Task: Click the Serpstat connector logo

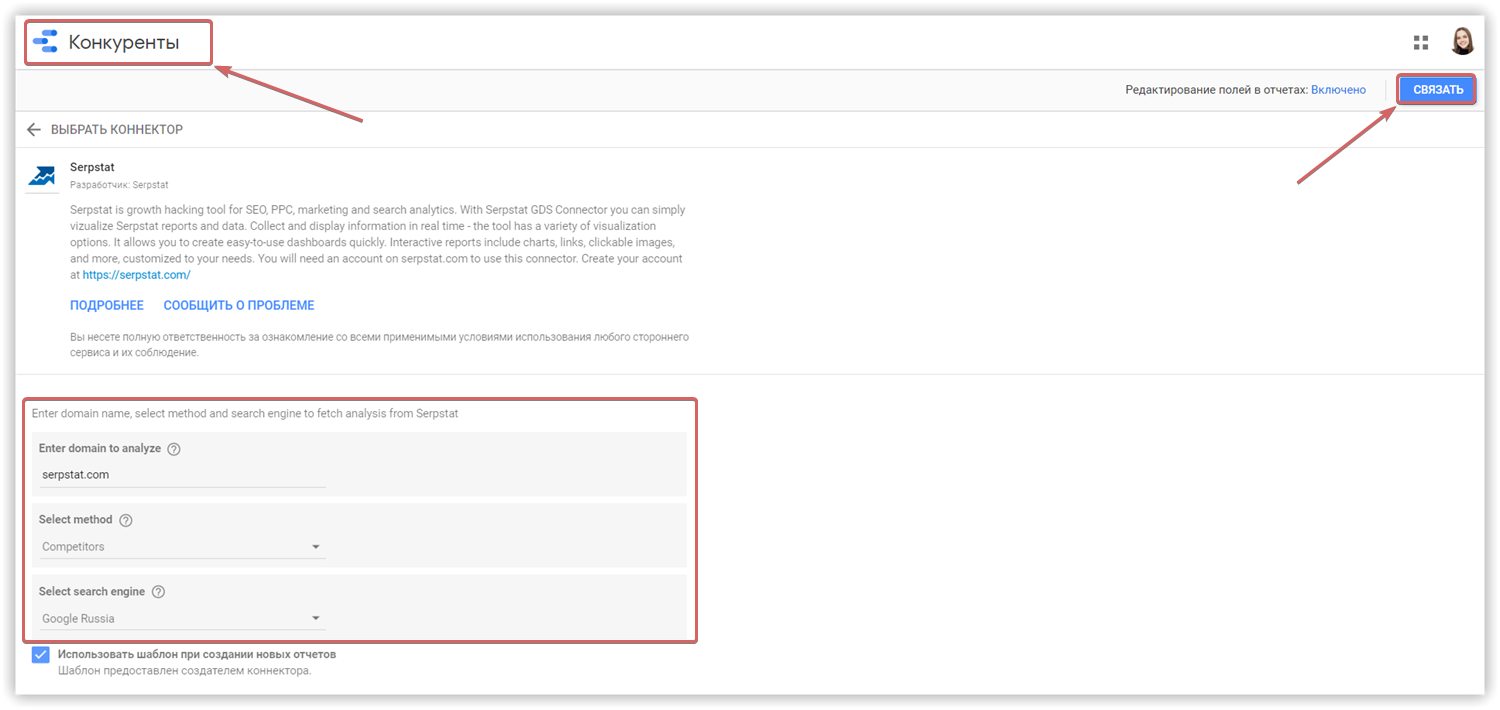Action: 41,177
